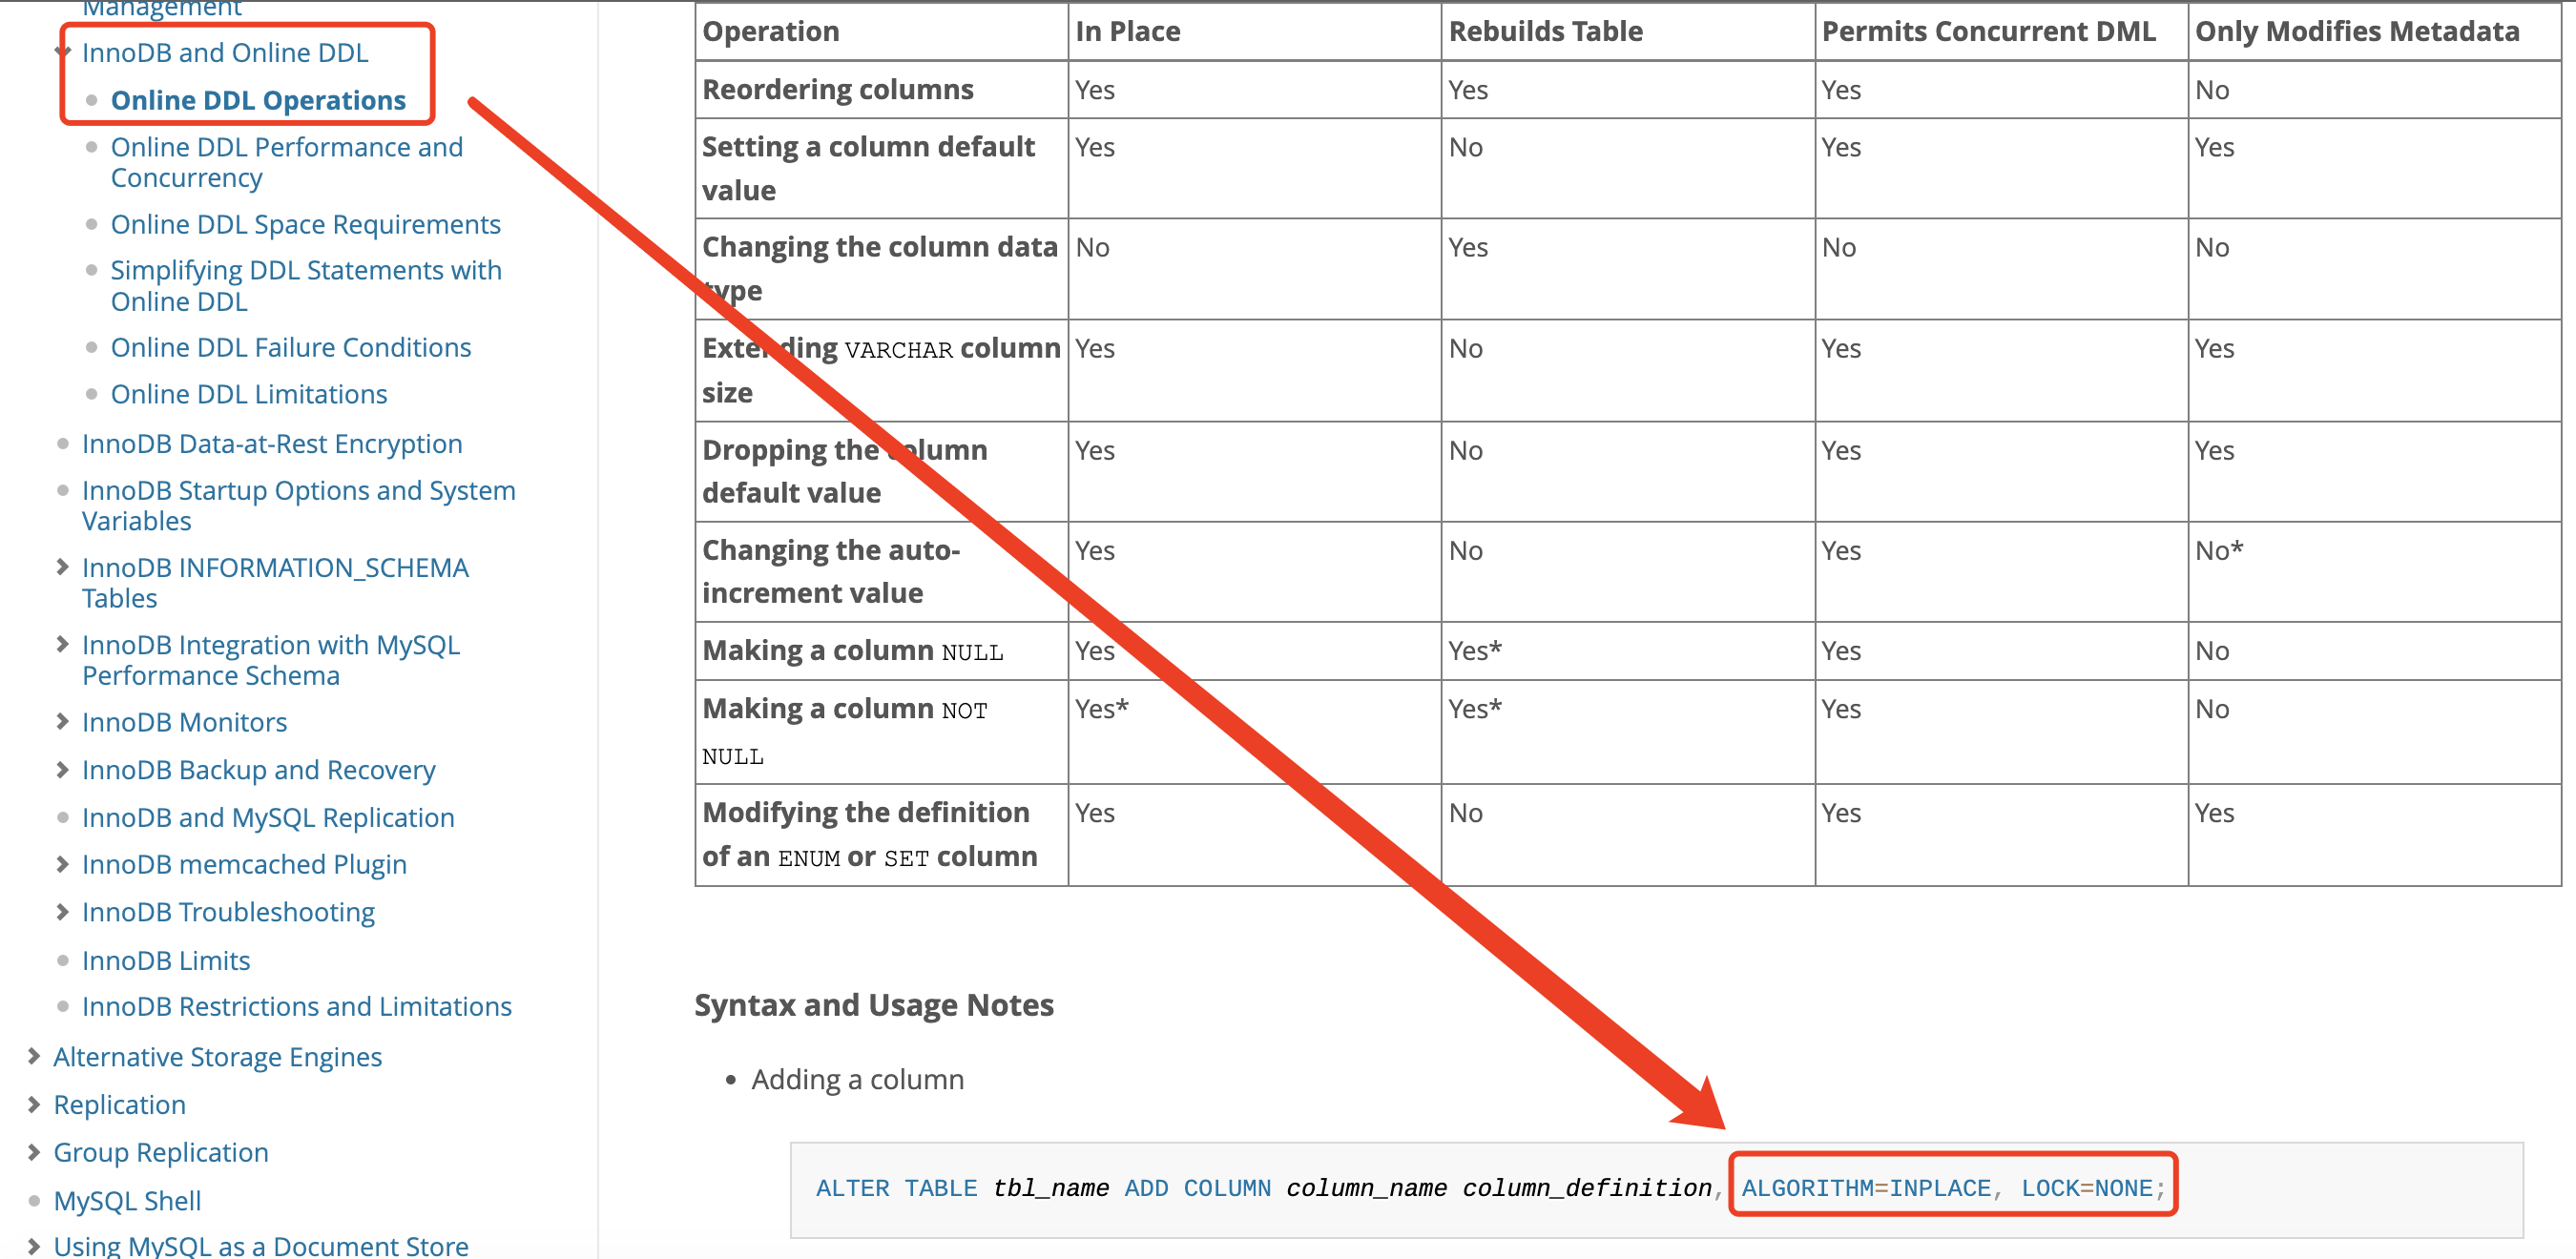2576x1259 pixels.
Task: Visit Online DDL Limitations page
Action: (248, 394)
